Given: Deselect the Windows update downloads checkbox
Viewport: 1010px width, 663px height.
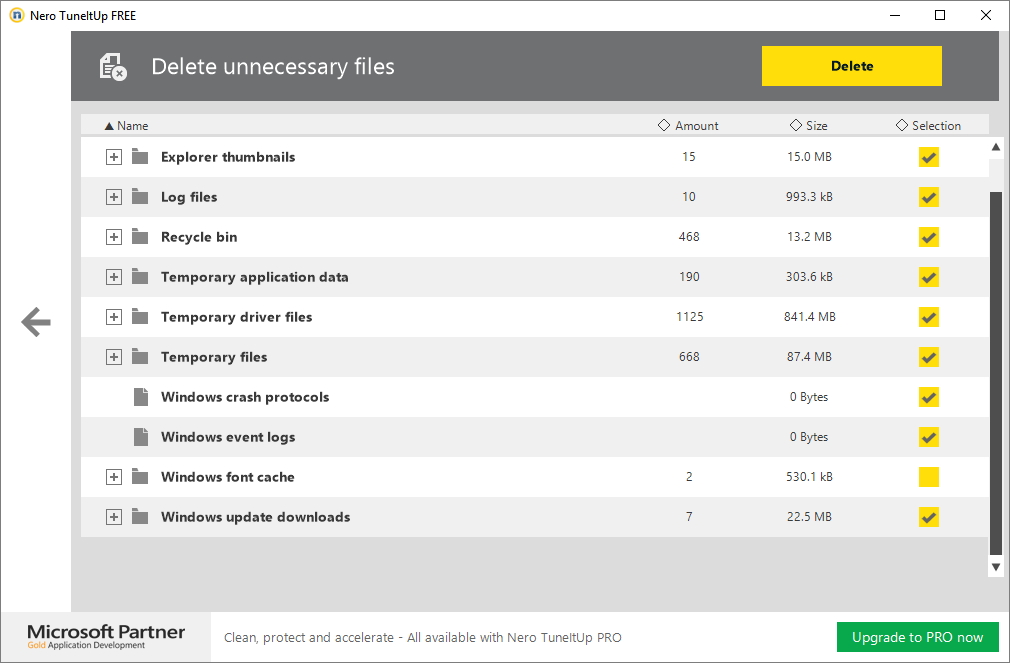Looking at the screenshot, I should (929, 517).
